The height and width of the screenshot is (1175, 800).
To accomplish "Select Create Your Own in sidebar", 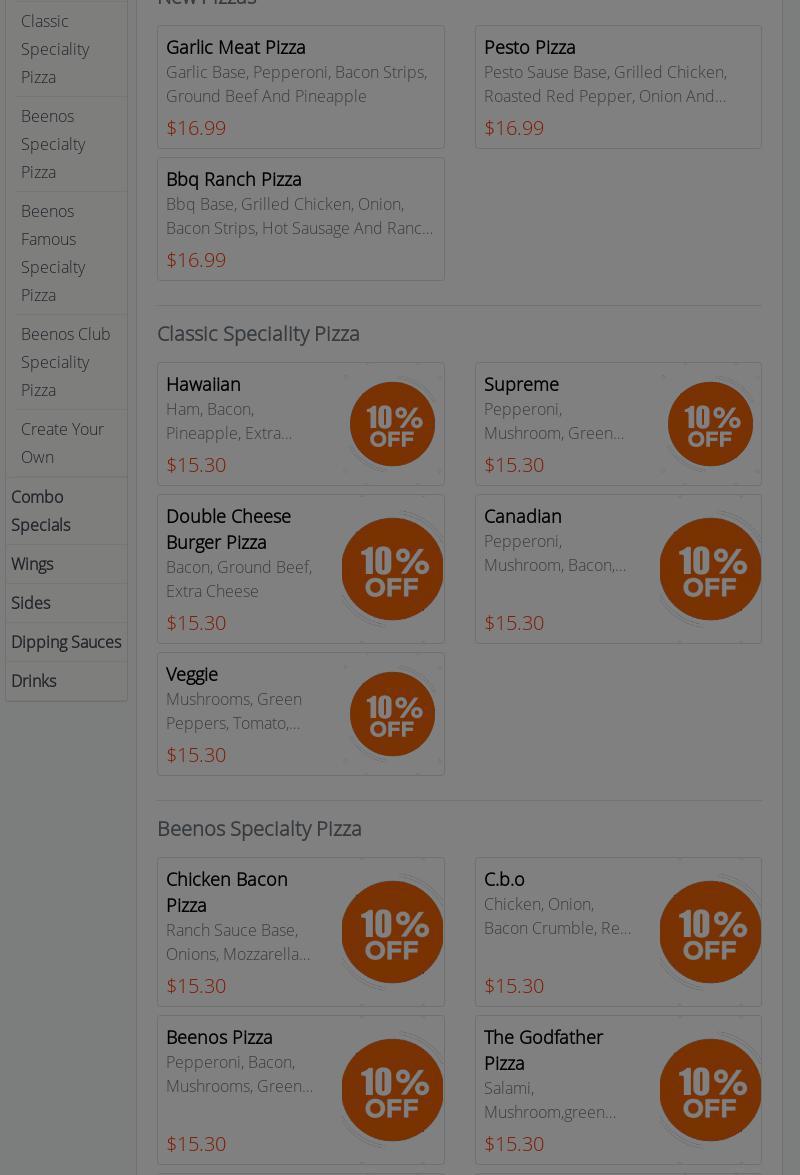I will click(x=62, y=443).
